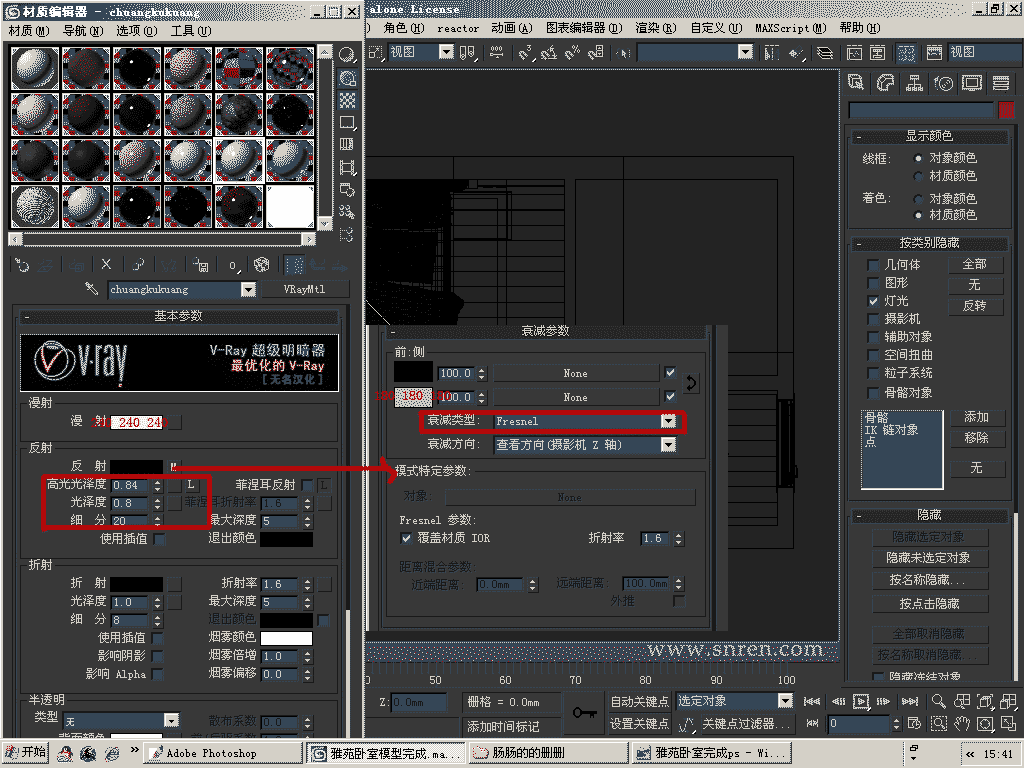Click the 自动关键点 button
The height and width of the screenshot is (768, 1024).
pyautogui.click(x=639, y=701)
